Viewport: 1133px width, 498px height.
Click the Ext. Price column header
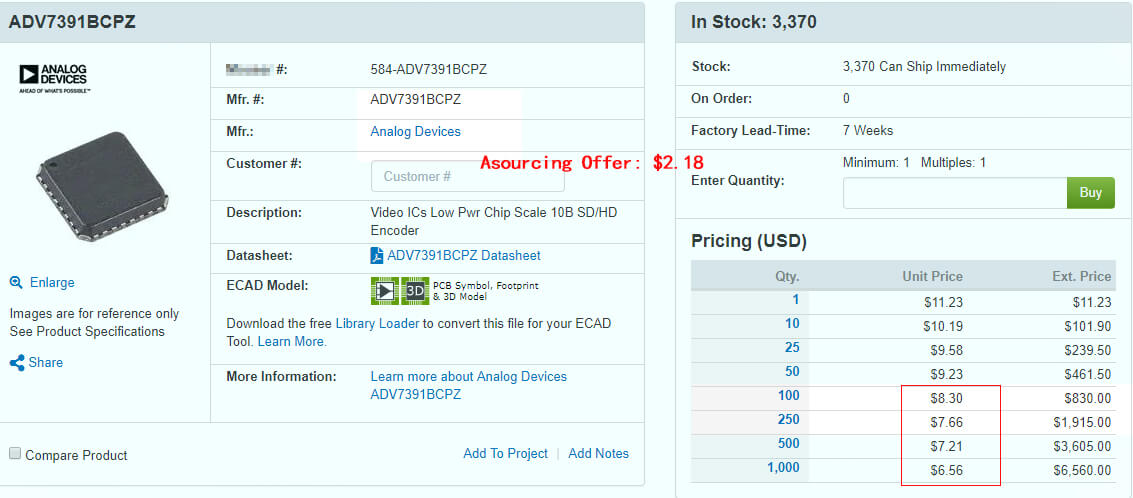click(x=1082, y=276)
